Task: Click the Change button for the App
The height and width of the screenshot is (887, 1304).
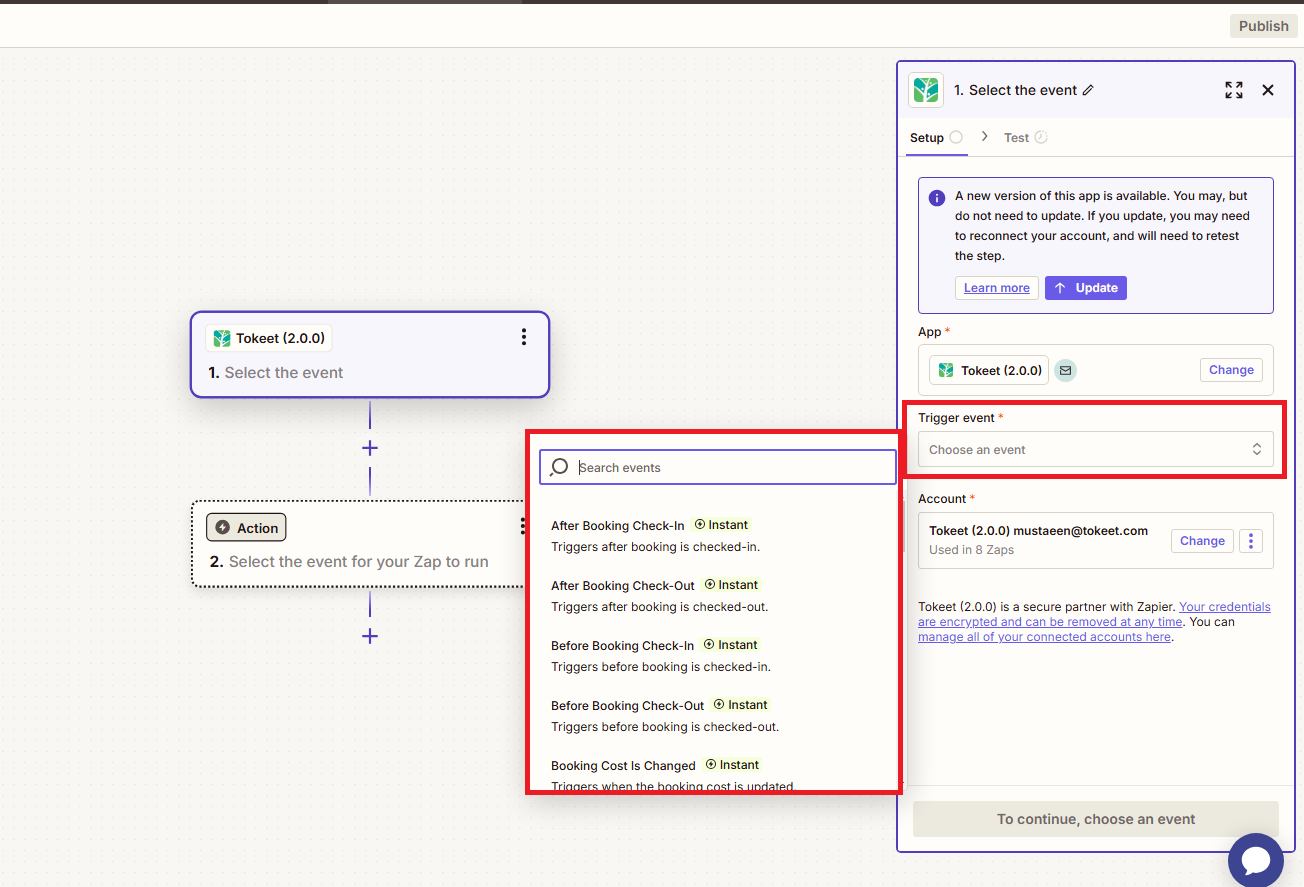Action: click(x=1231, y=370)
